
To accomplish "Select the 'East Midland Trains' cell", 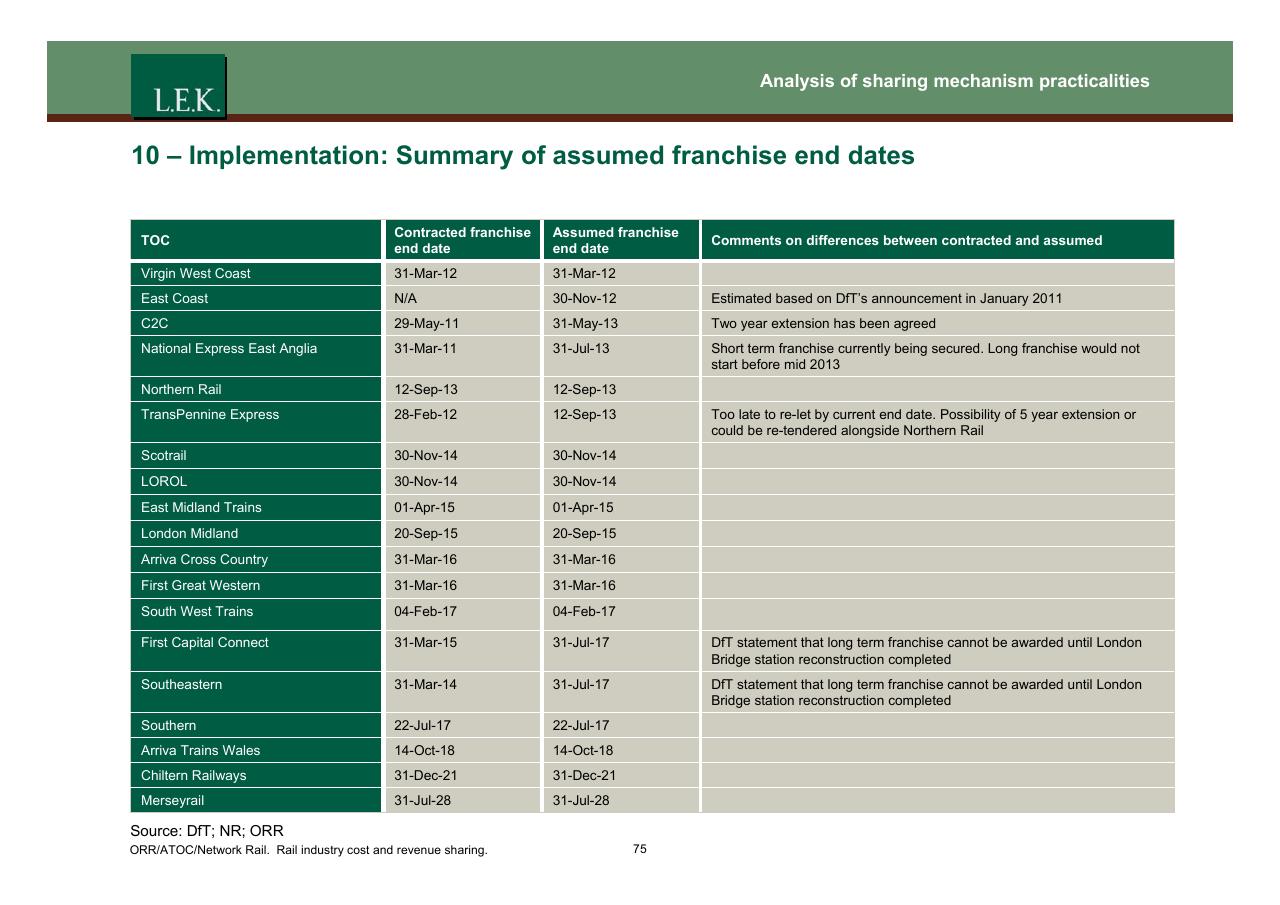I will pos(256,507).
